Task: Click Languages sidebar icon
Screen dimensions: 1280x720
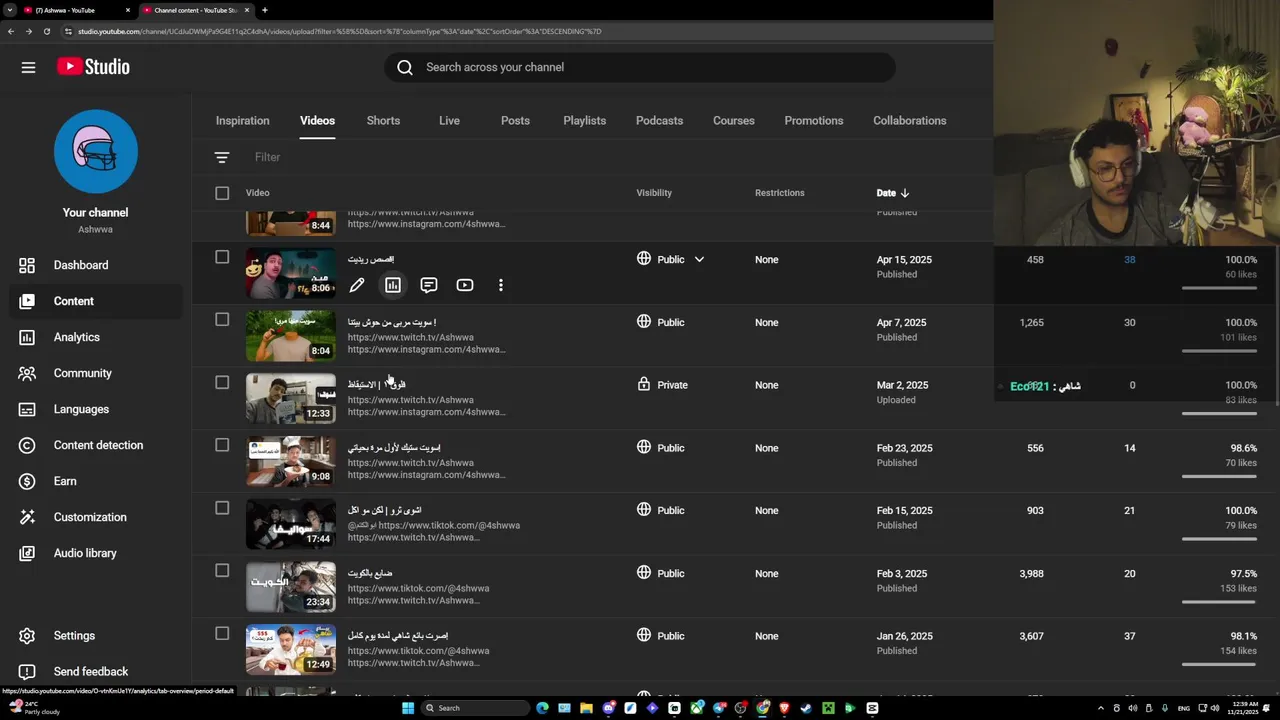Action: (27, 409)
